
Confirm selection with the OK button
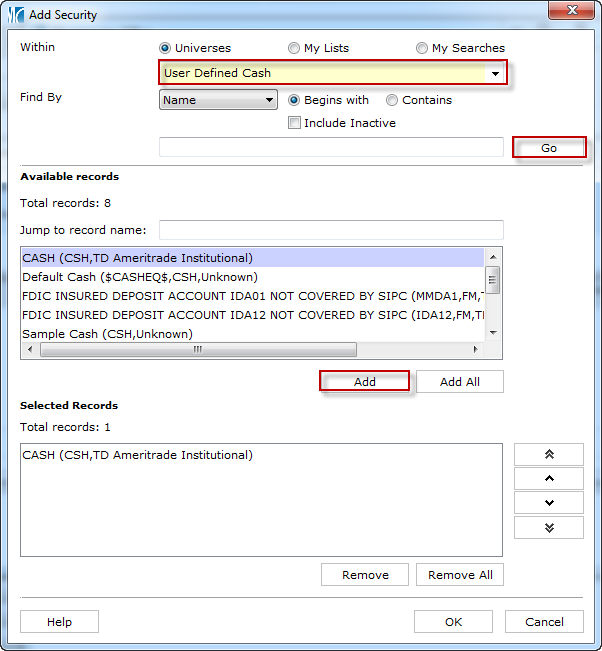click(453, 622)
